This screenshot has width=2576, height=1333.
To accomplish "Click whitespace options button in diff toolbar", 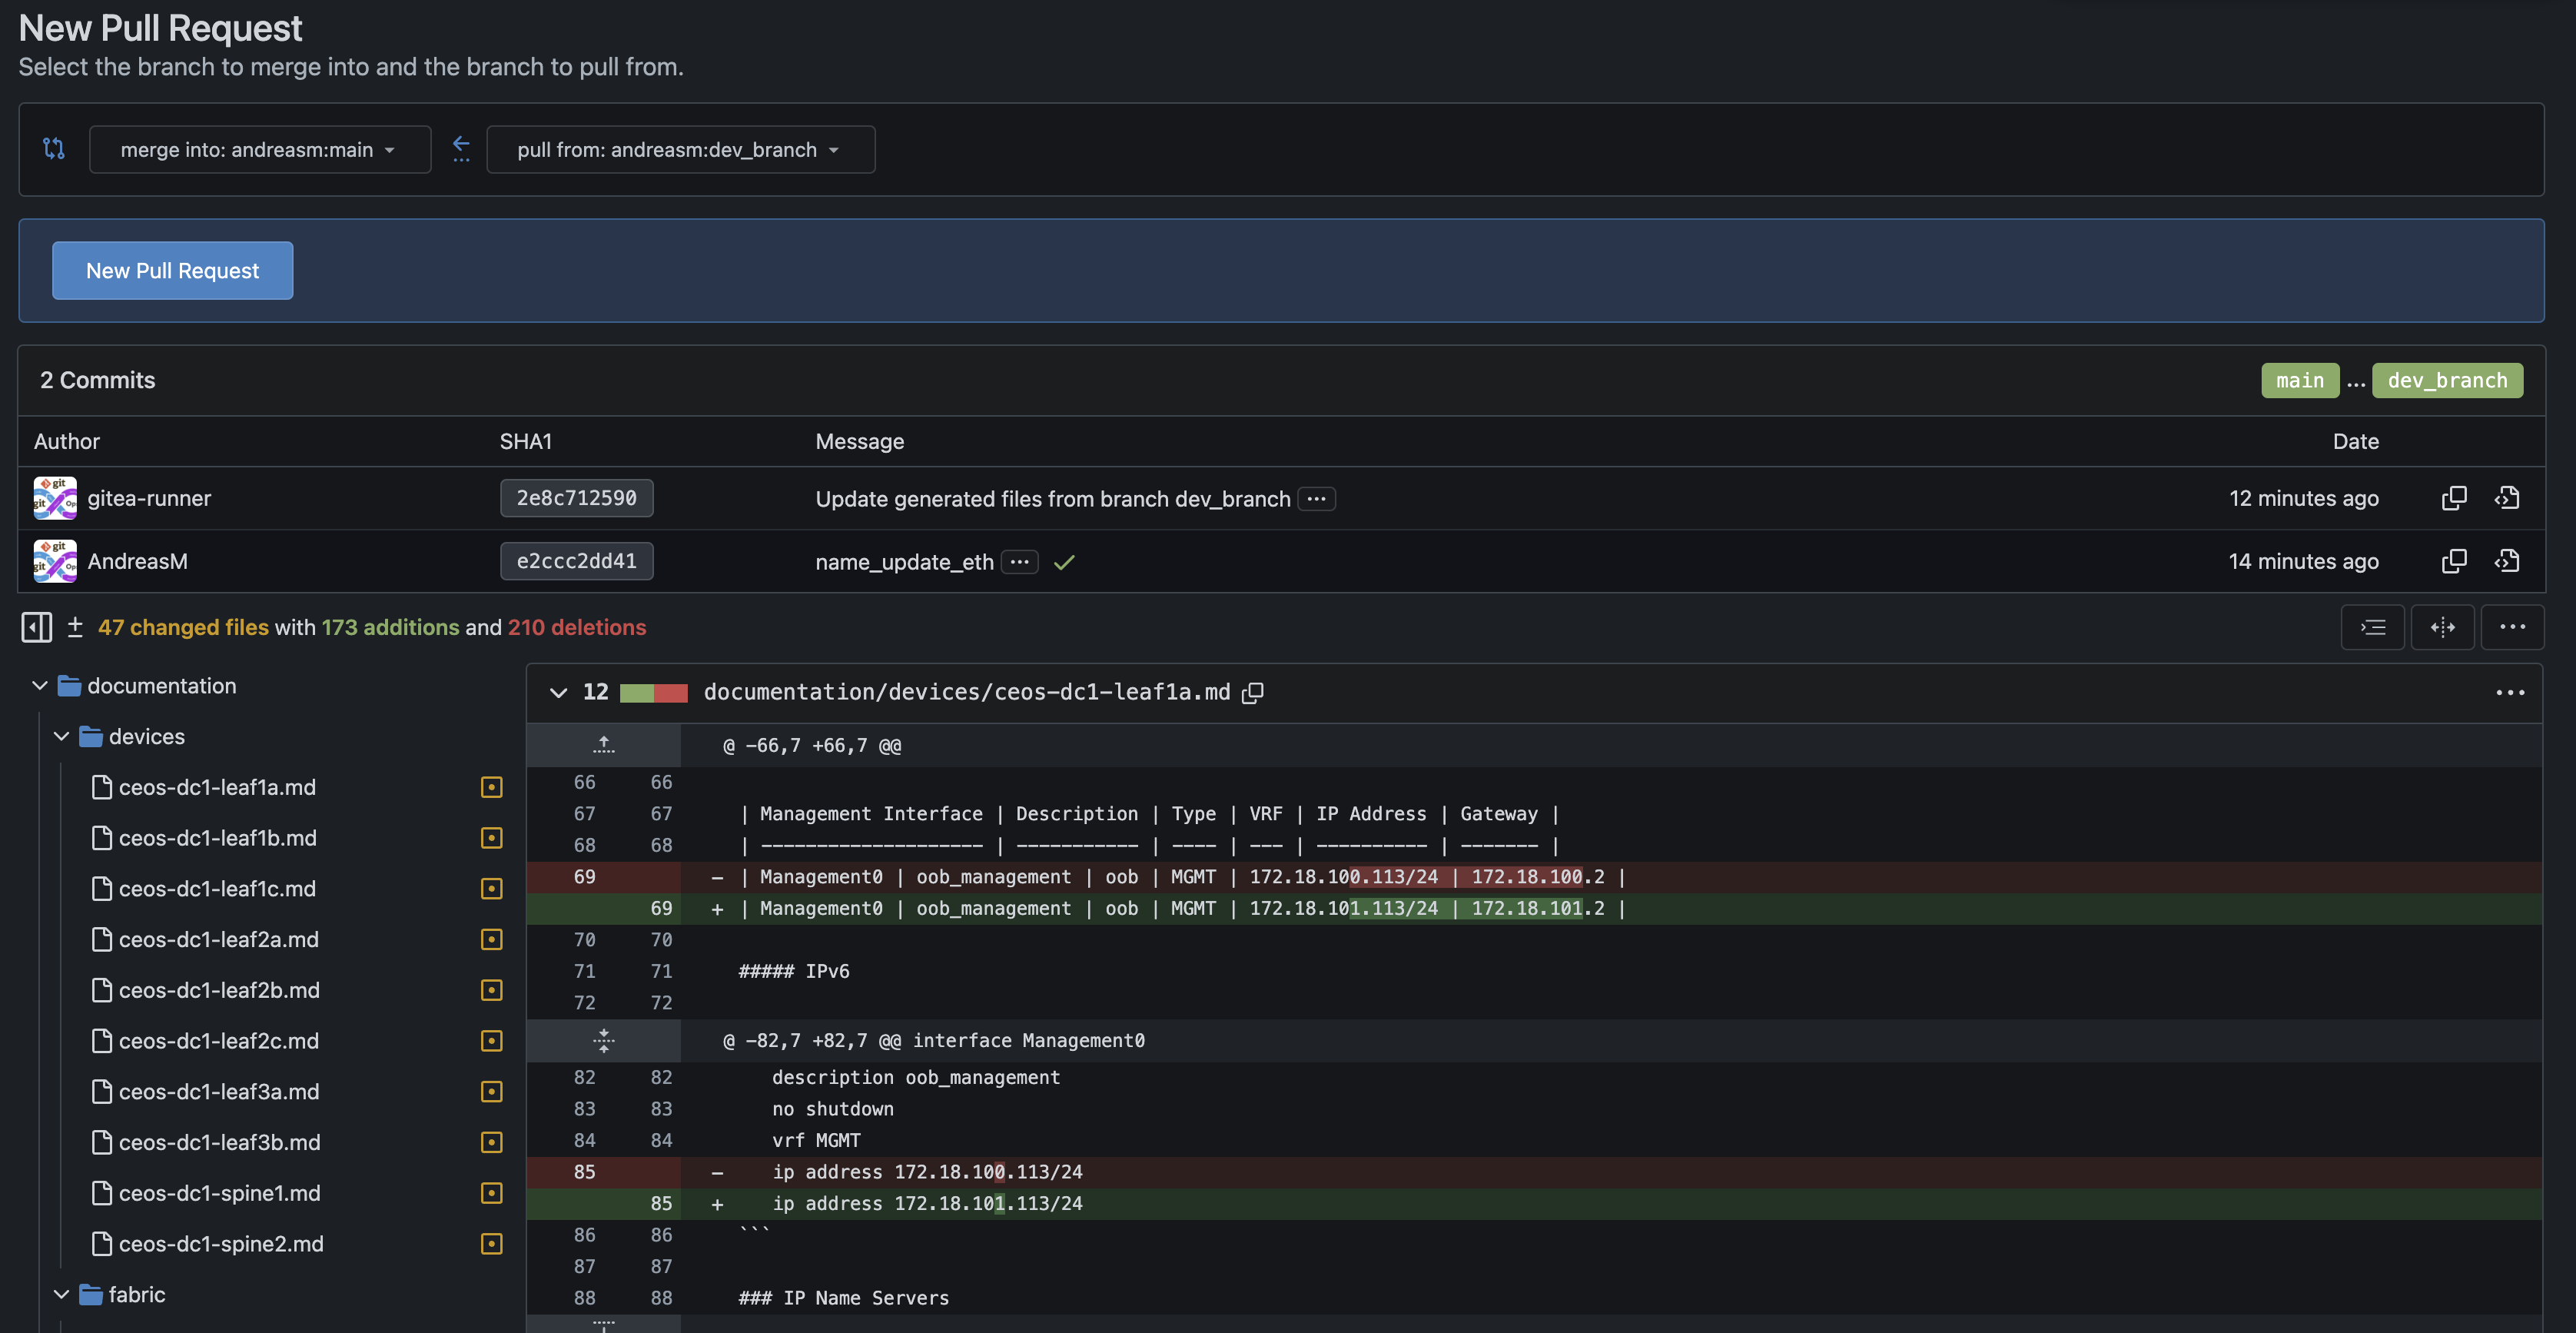I will click(2373, 627).
